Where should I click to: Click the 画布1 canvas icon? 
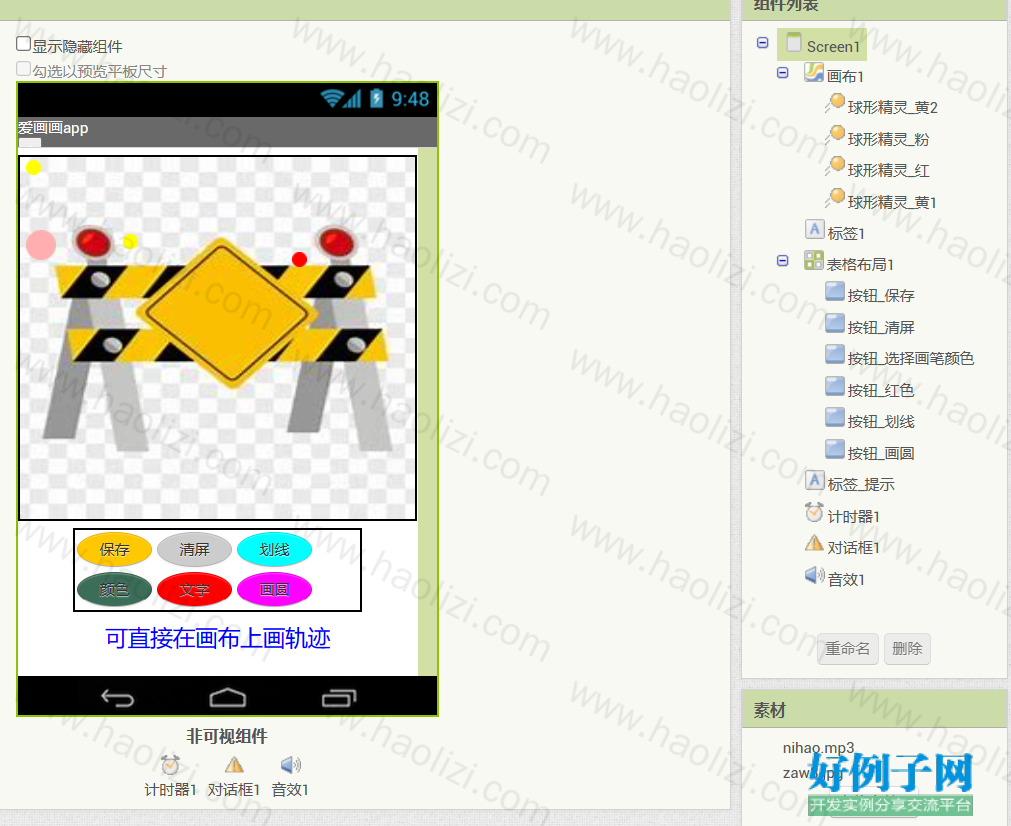point(814,72)
